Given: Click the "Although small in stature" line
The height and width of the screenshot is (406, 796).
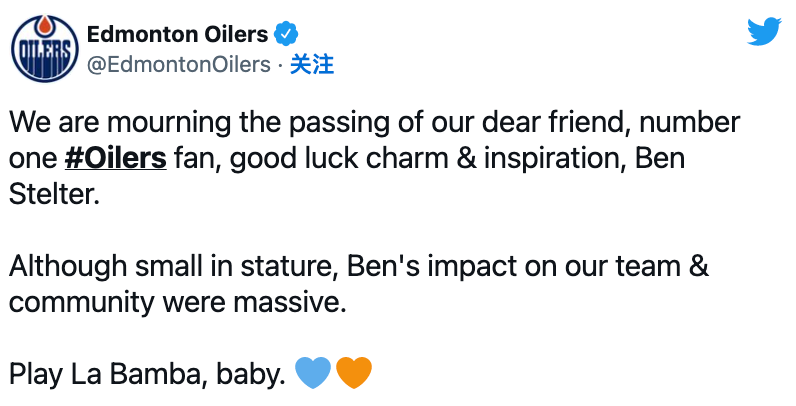Looking at the screenshot, I should (170, 267).
